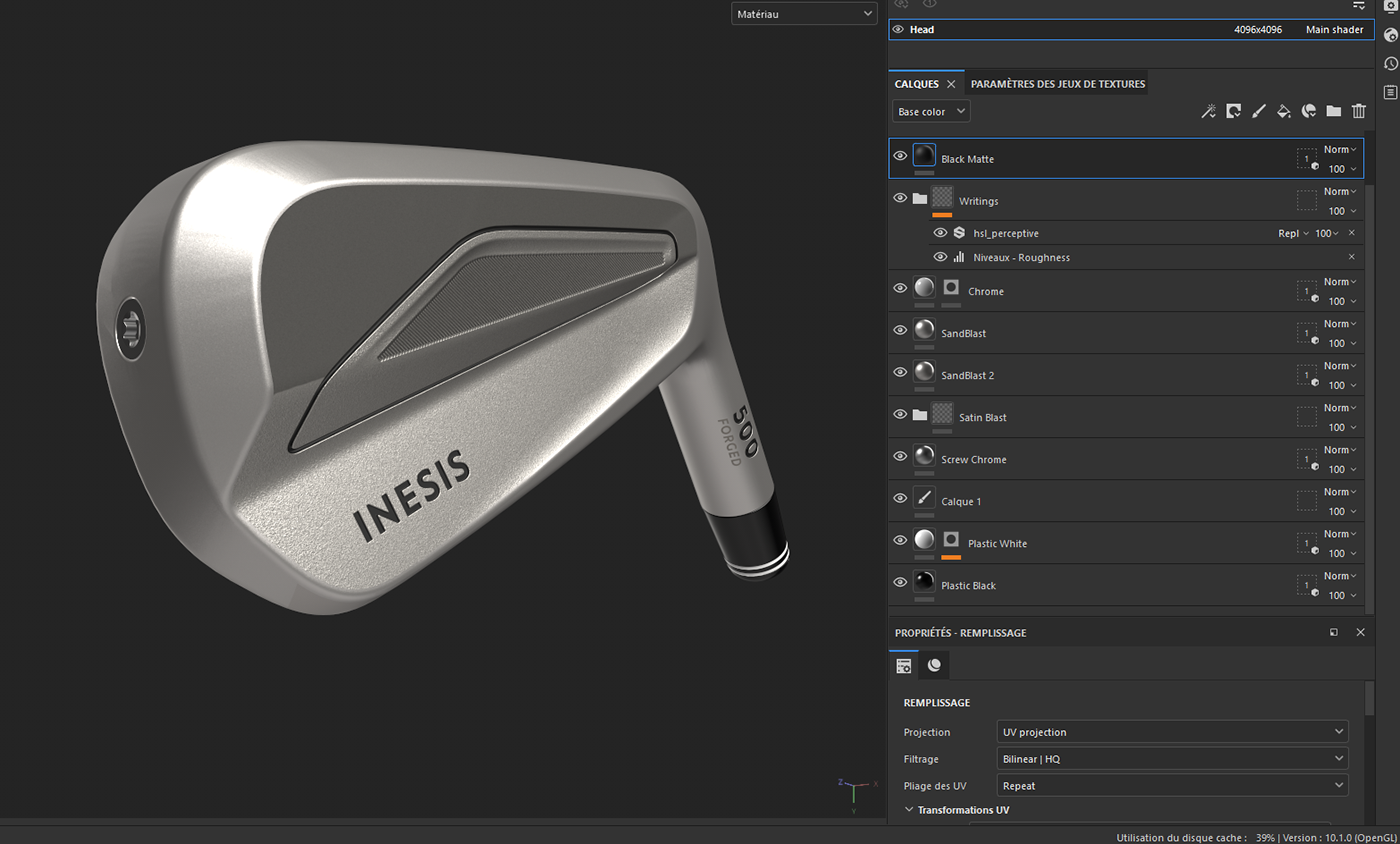The height and width of the screenshot is (844, 1400).
Task: Create a new folder in layers panel
Action: (1333, 111)
